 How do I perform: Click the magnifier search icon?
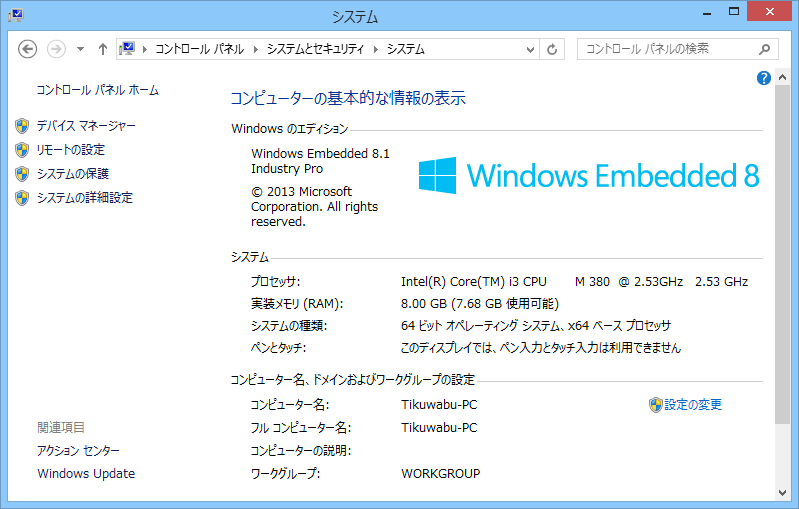pyautogui.click(x=764, y=49)
